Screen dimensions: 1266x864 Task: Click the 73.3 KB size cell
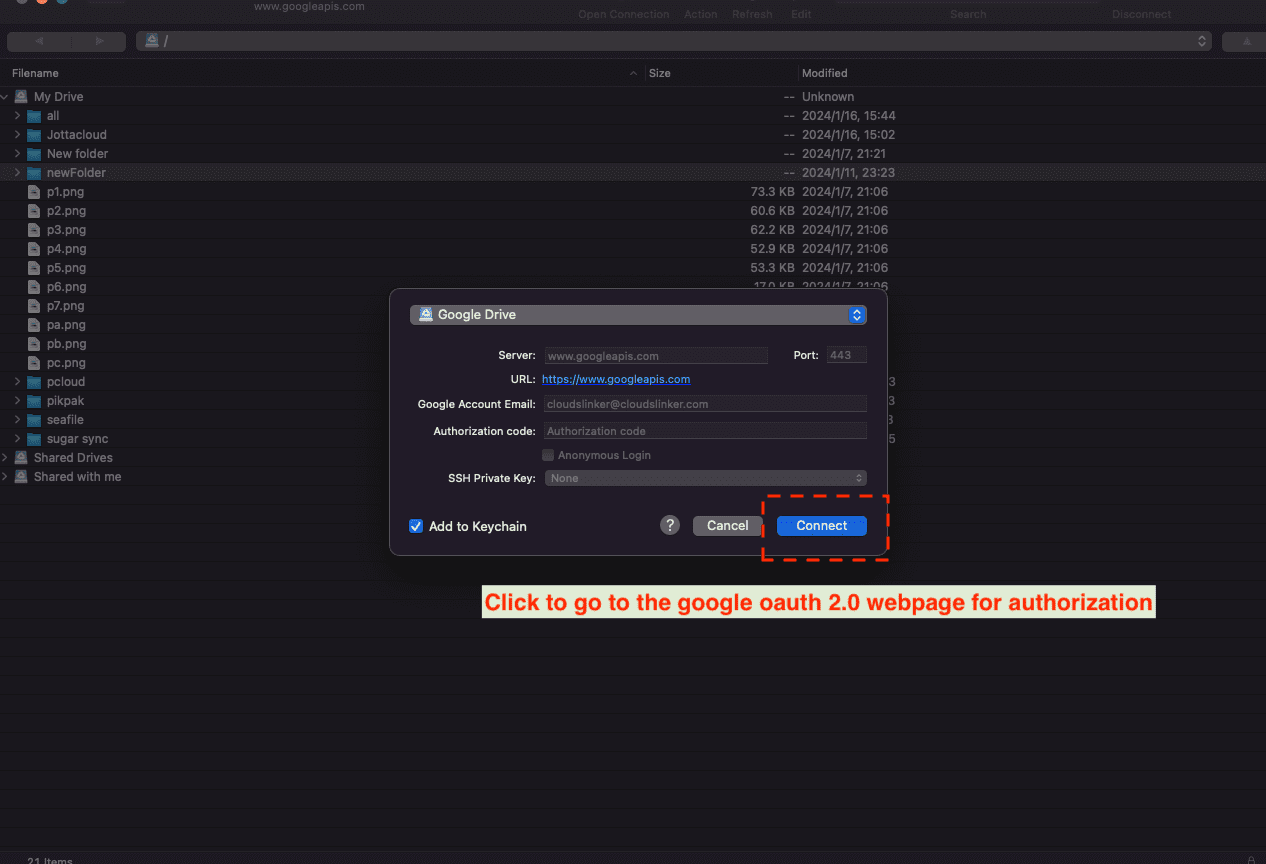pos(772,192)
